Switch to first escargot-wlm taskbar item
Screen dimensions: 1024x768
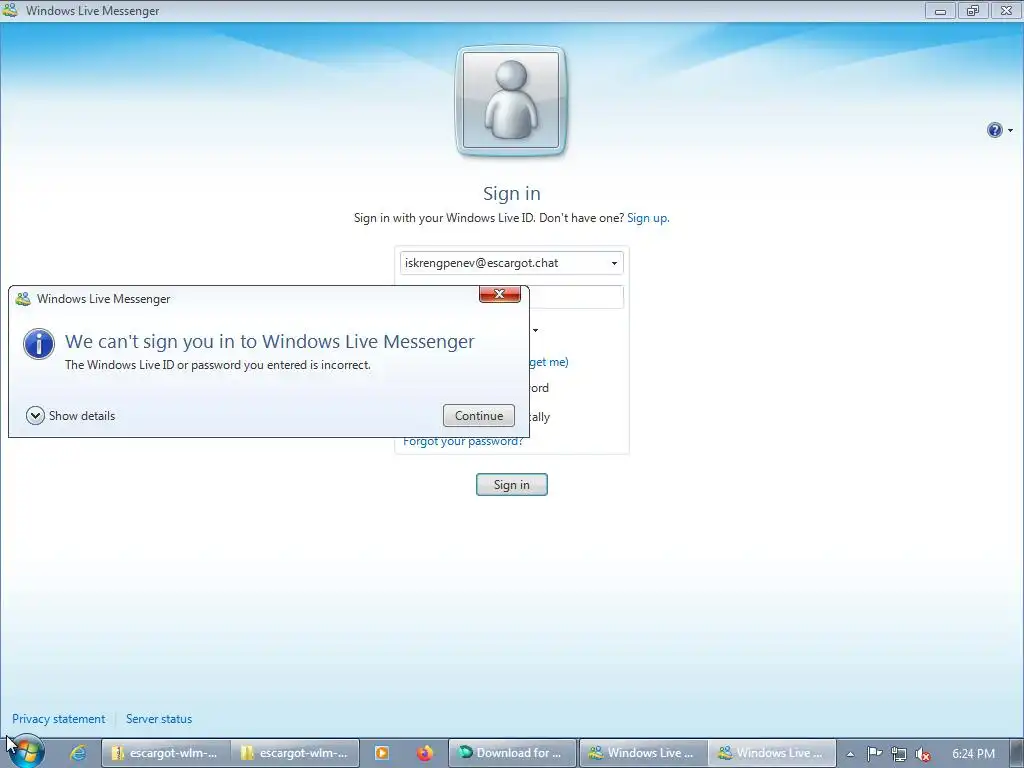click(x=166, y=753)
